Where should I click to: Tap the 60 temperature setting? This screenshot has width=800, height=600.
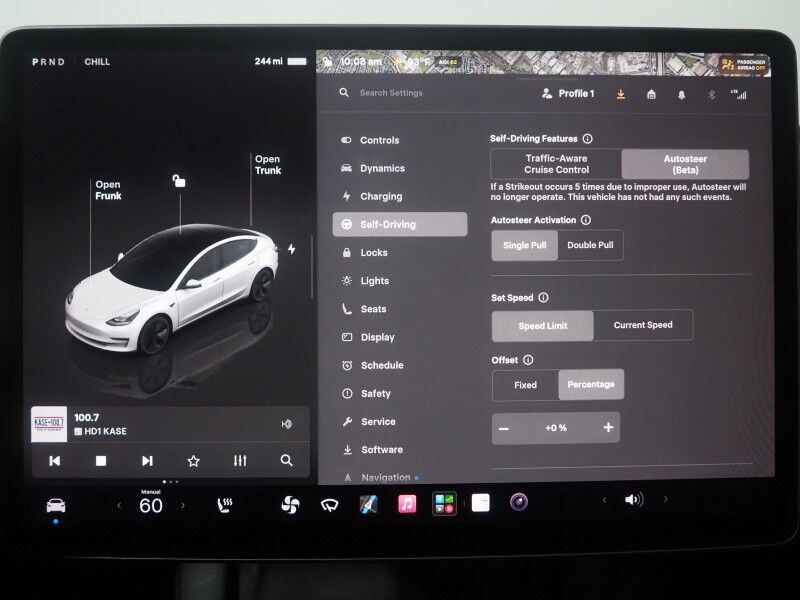pos(151,506)
